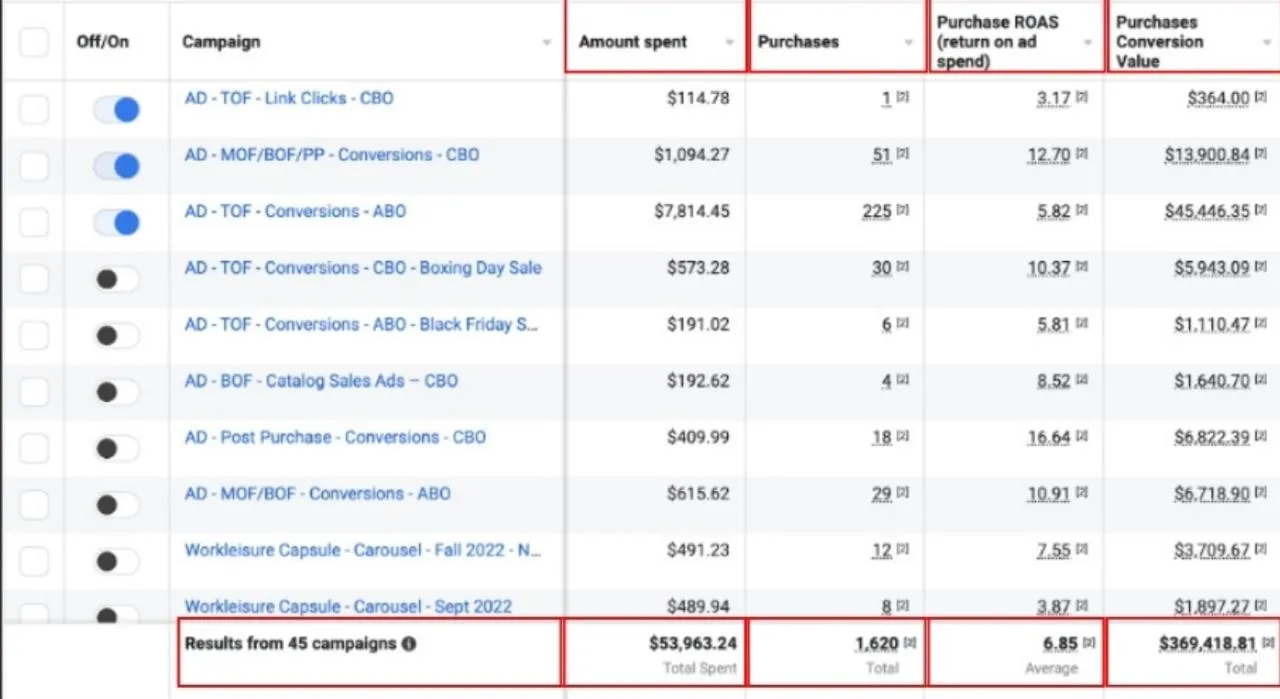Open AD - Post Purchase - Conversions - CBO campaign
1280x699 pixels.
335,437
